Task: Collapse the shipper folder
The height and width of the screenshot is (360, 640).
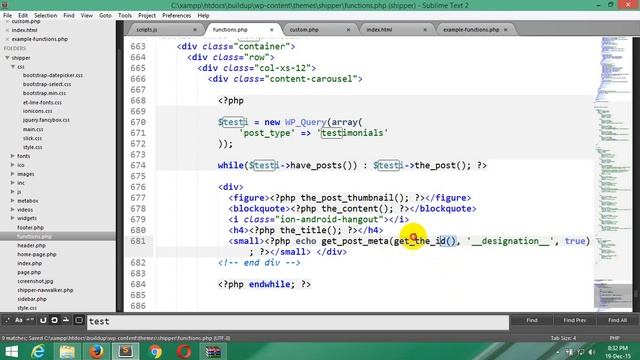Action: (x=7, y=58)
